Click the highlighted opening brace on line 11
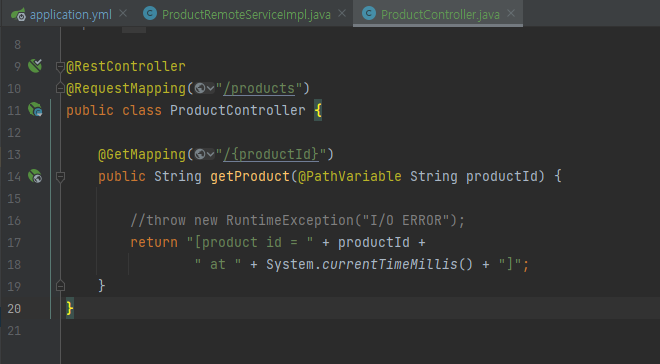This screenshot has height=364, width=660. tap(318, 111)
